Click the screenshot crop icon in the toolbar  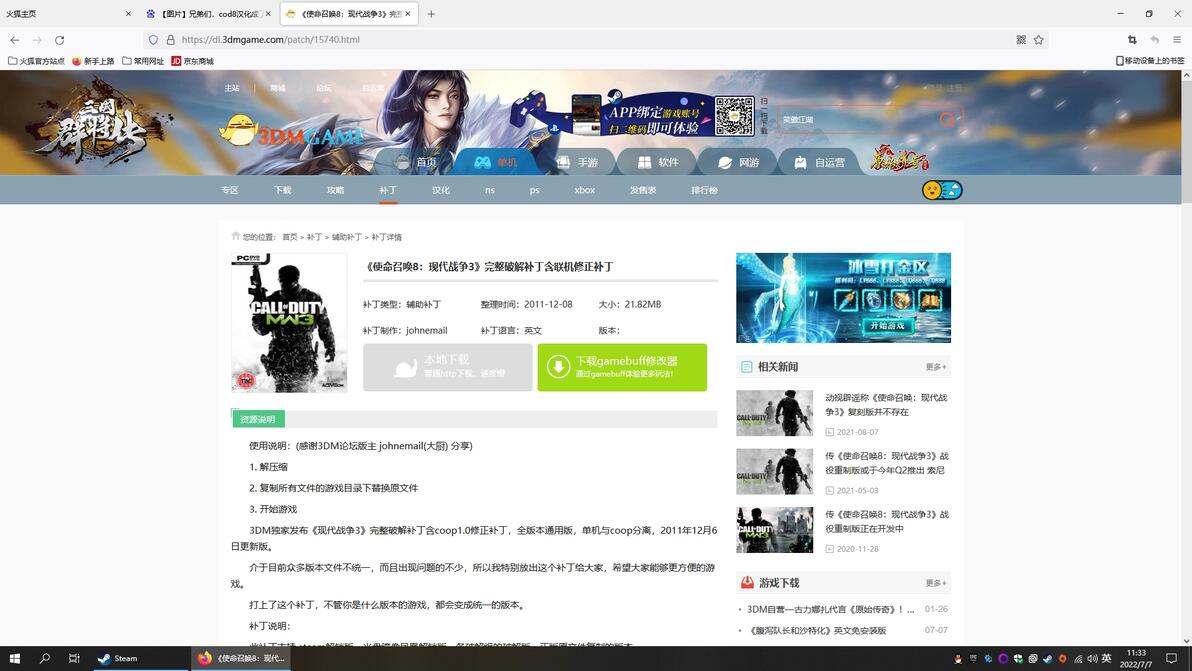pyautogui.click(x=1132, y=40)
